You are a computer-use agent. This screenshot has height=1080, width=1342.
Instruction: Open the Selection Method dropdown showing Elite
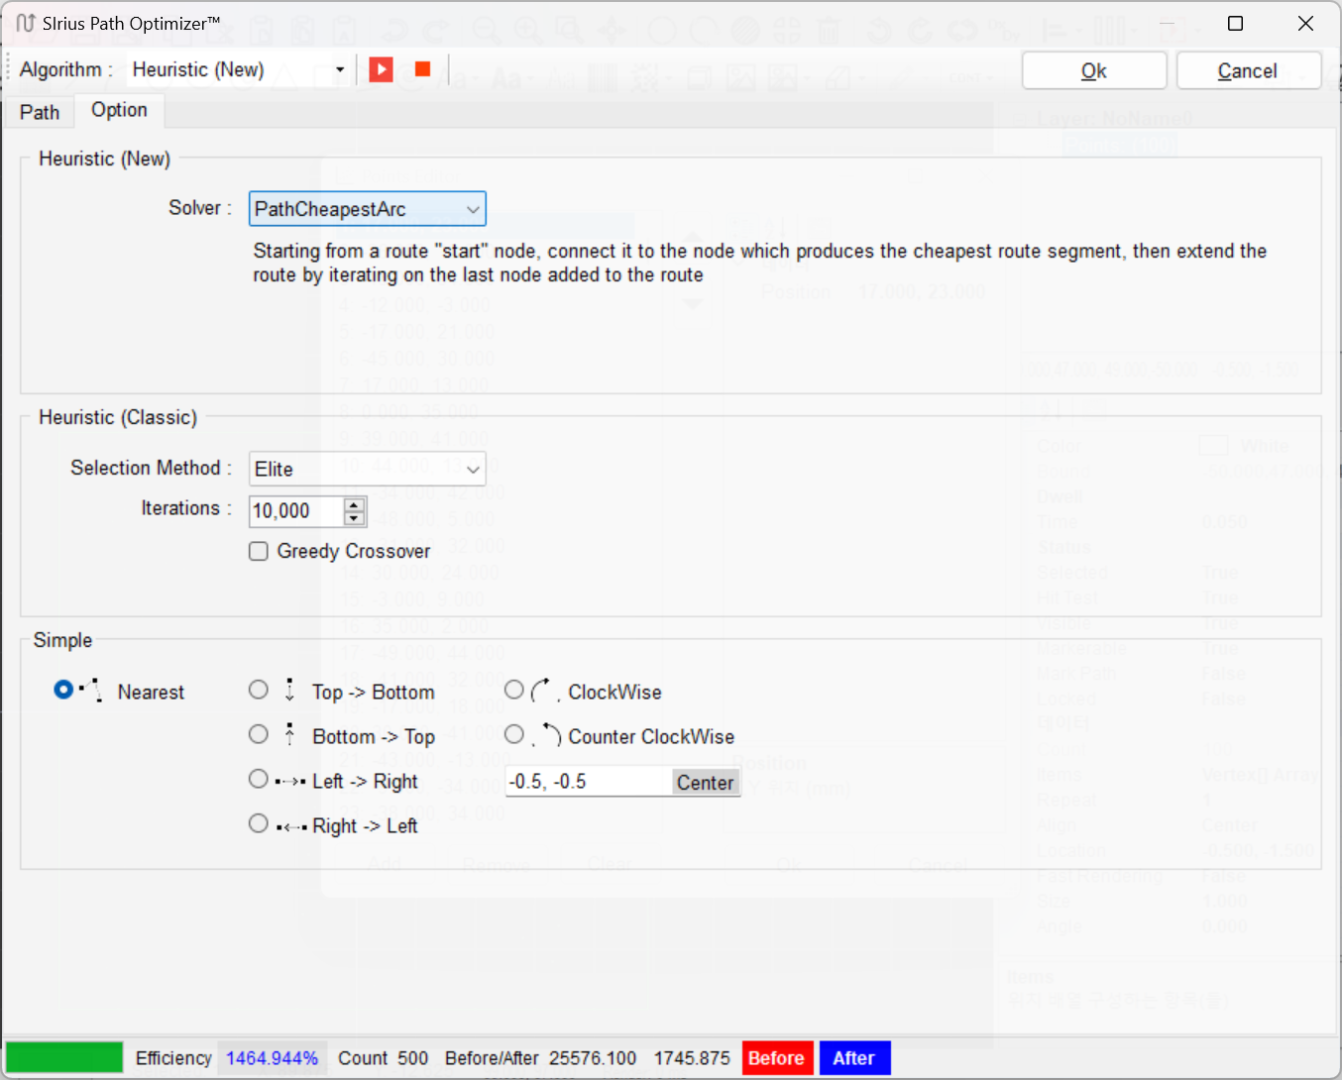(x=367, y=469)
